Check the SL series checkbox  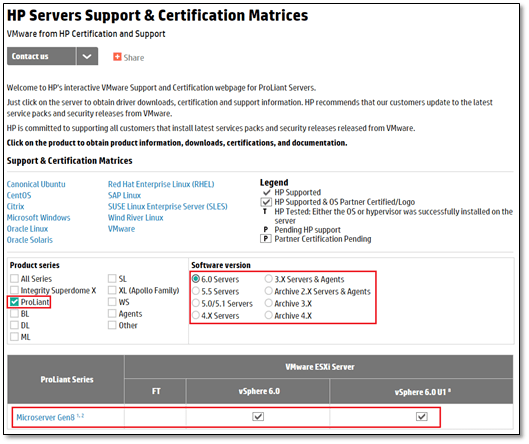(x=112, y=279)
